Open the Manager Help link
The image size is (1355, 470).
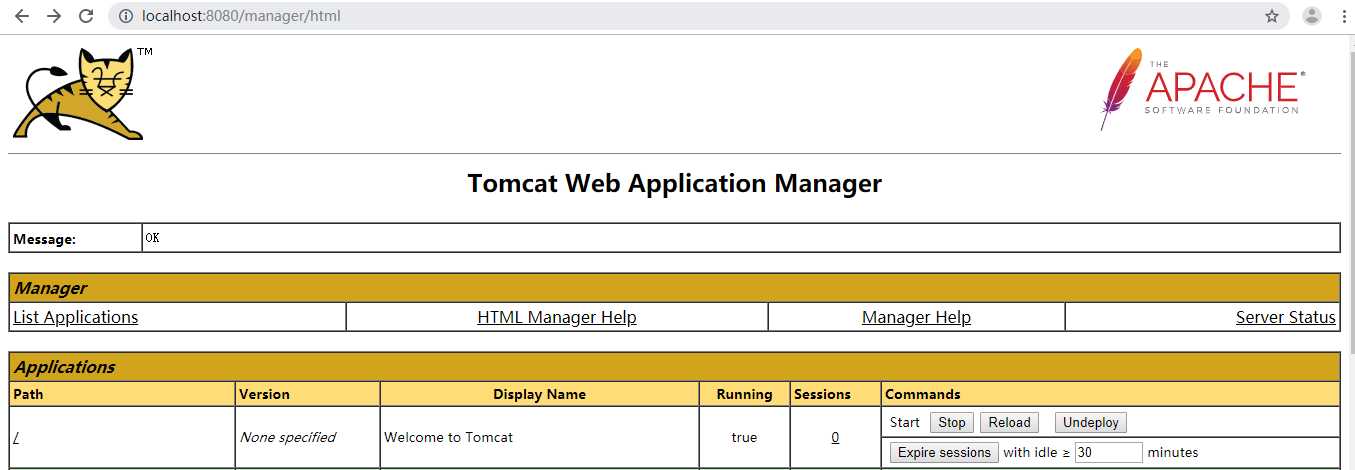click(916, 317)
